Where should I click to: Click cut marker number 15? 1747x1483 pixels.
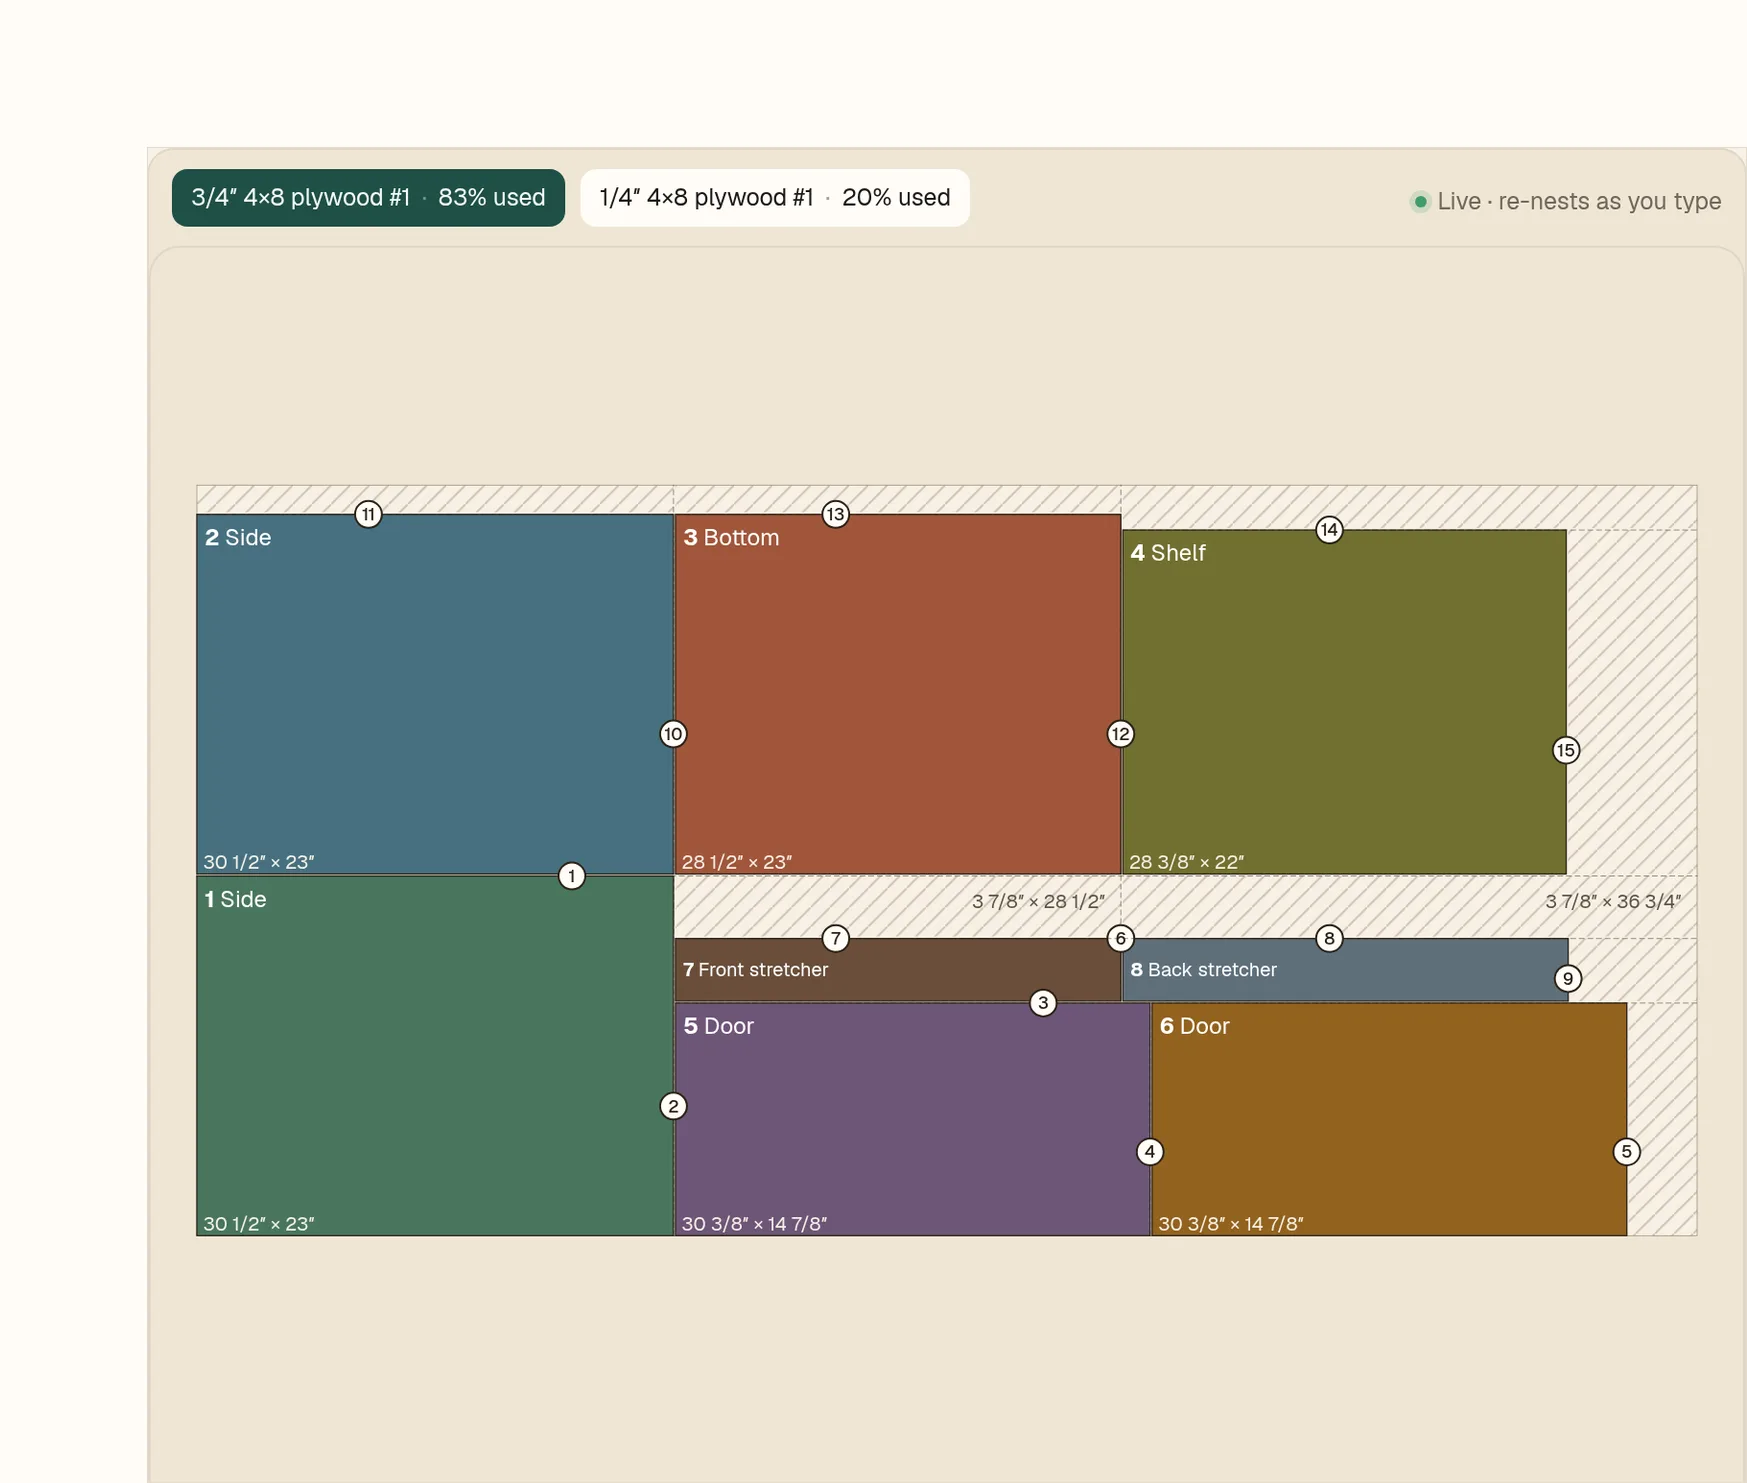point(1566,750)
